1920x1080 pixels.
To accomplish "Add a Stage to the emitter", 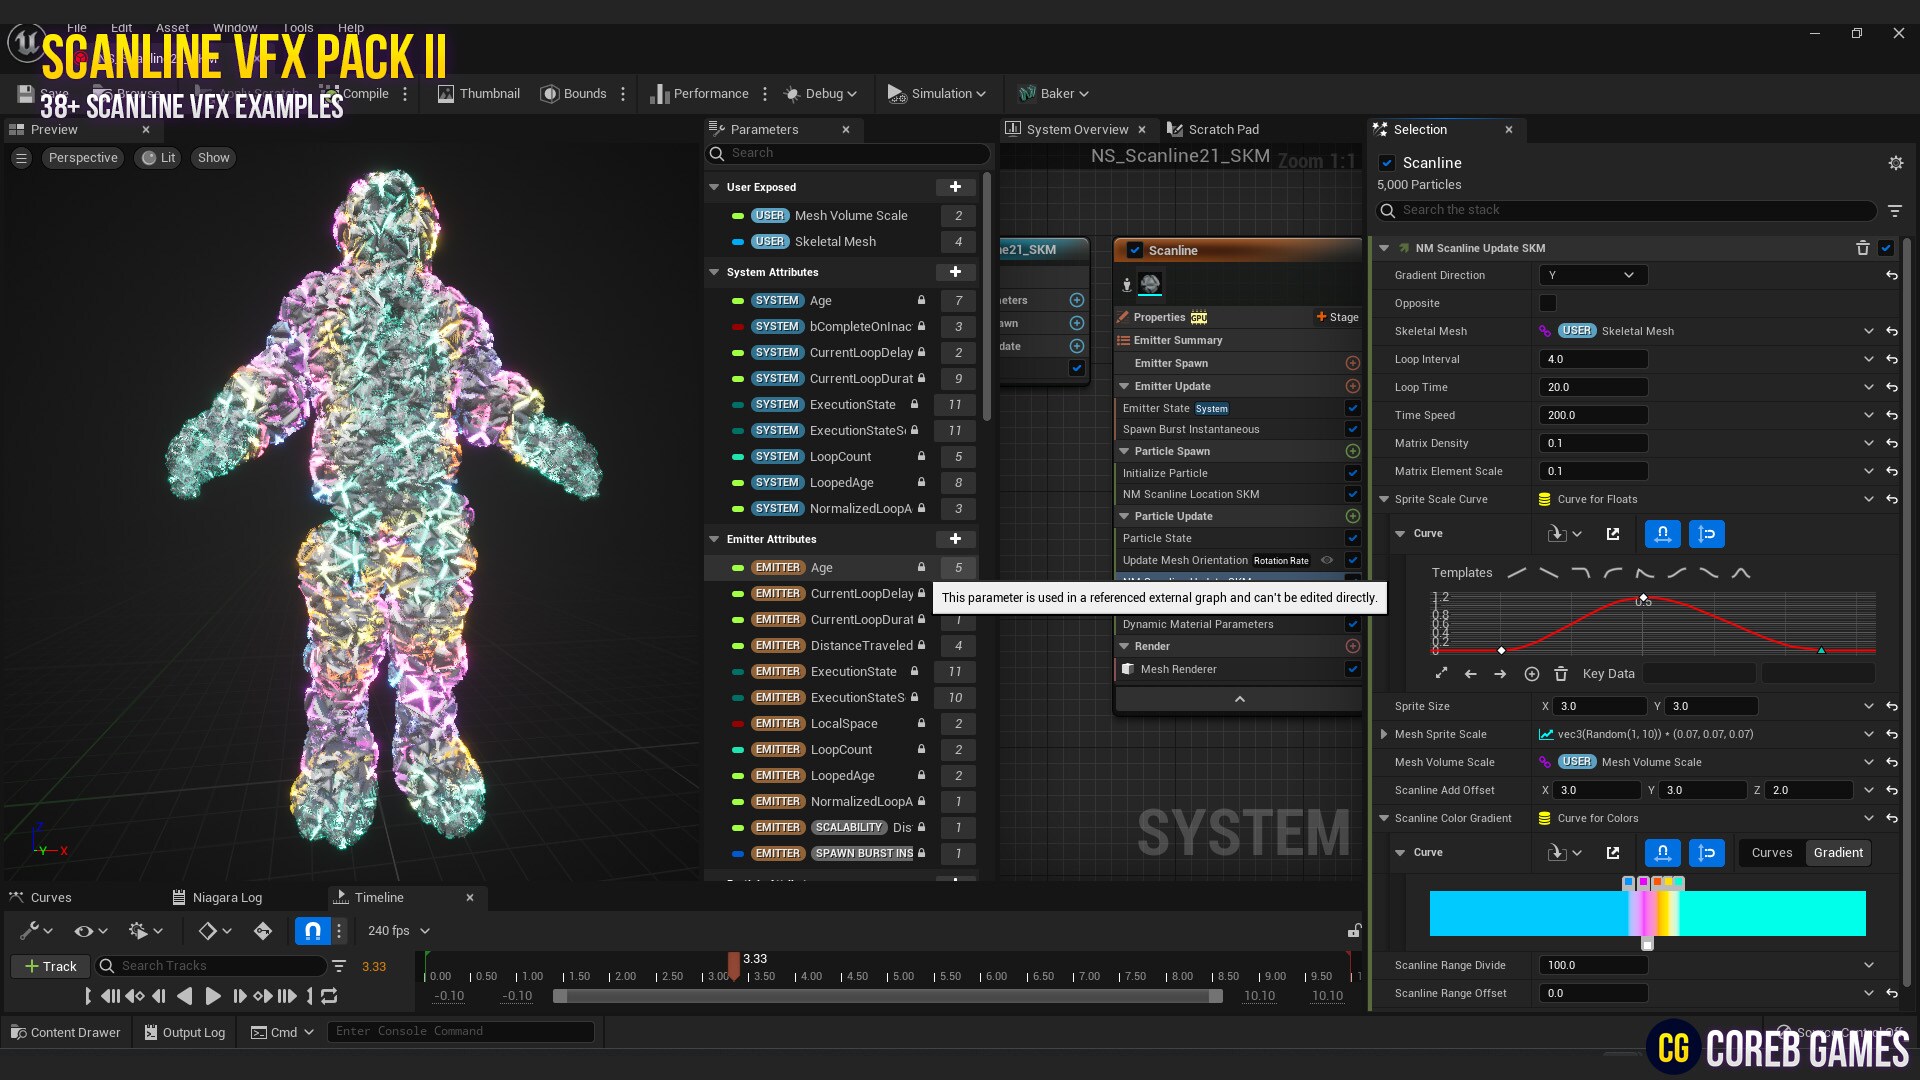I will 1337,317.
